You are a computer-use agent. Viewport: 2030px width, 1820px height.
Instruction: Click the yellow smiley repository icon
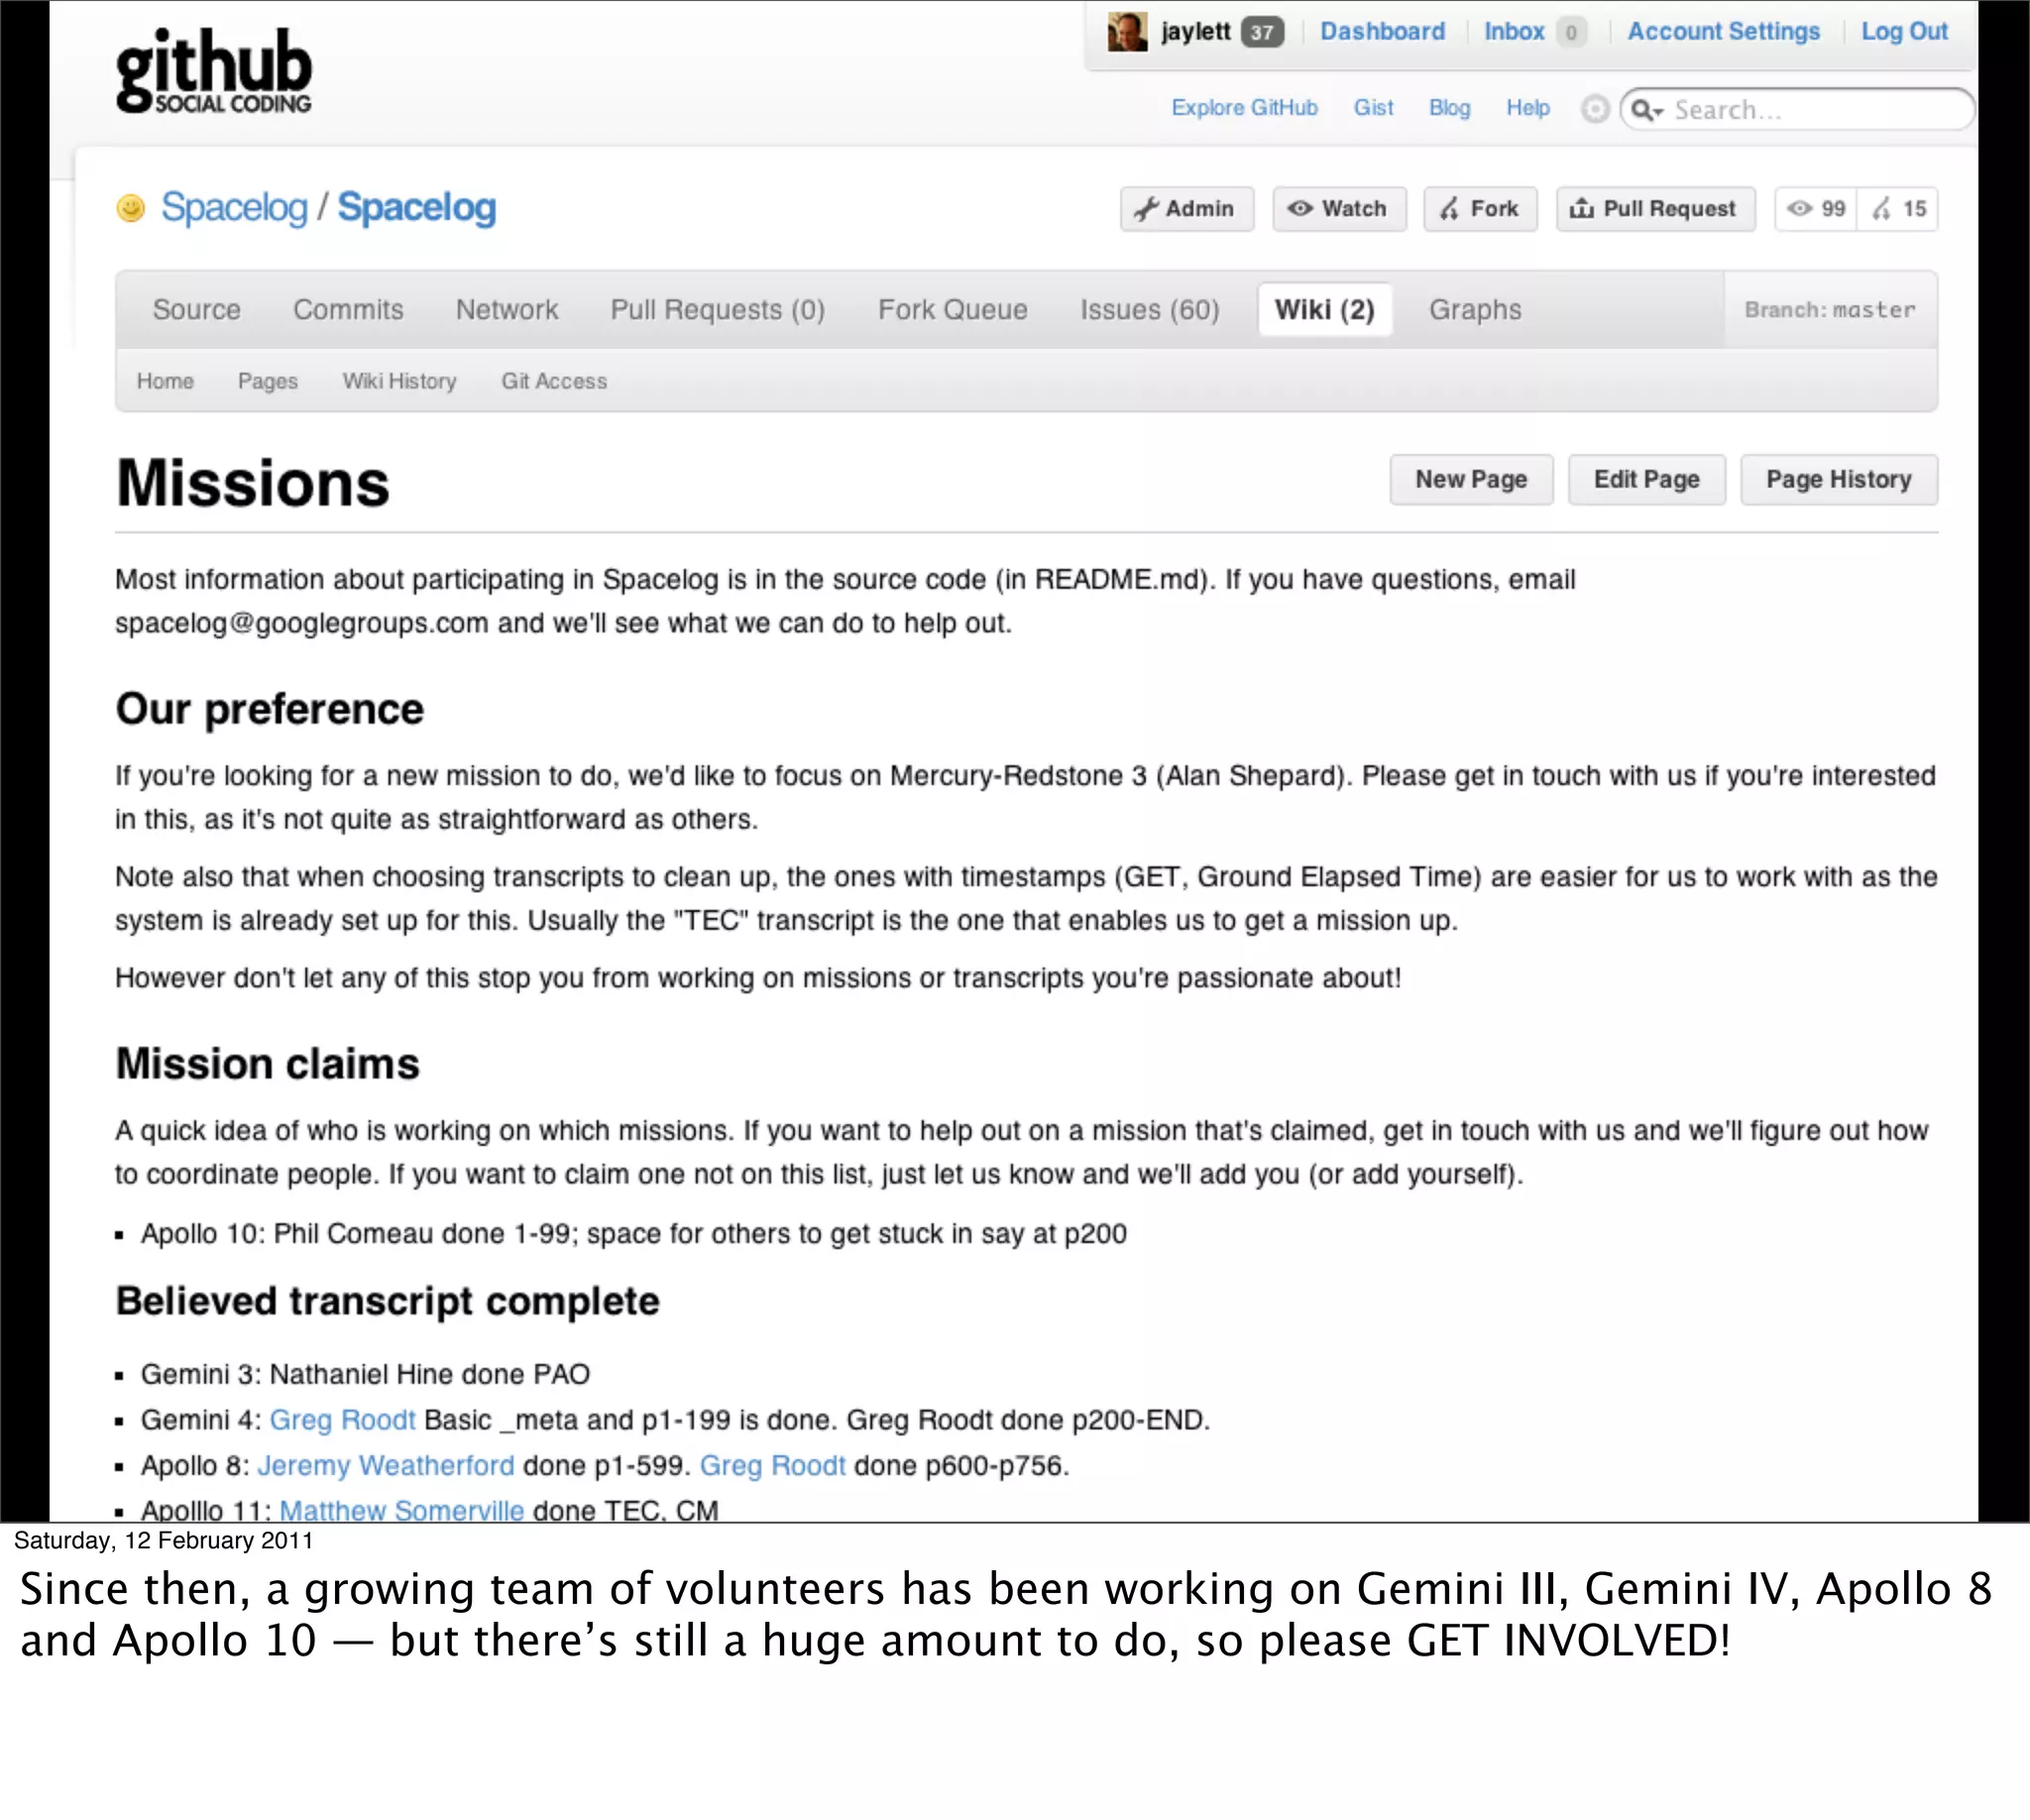pyautogui.click(x=131, y=208)
